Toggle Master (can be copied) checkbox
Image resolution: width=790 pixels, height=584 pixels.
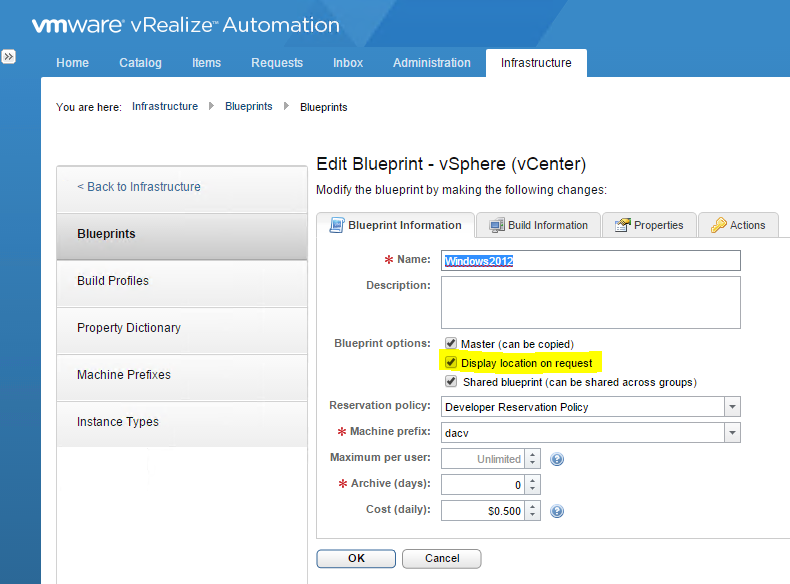[451, 343]
